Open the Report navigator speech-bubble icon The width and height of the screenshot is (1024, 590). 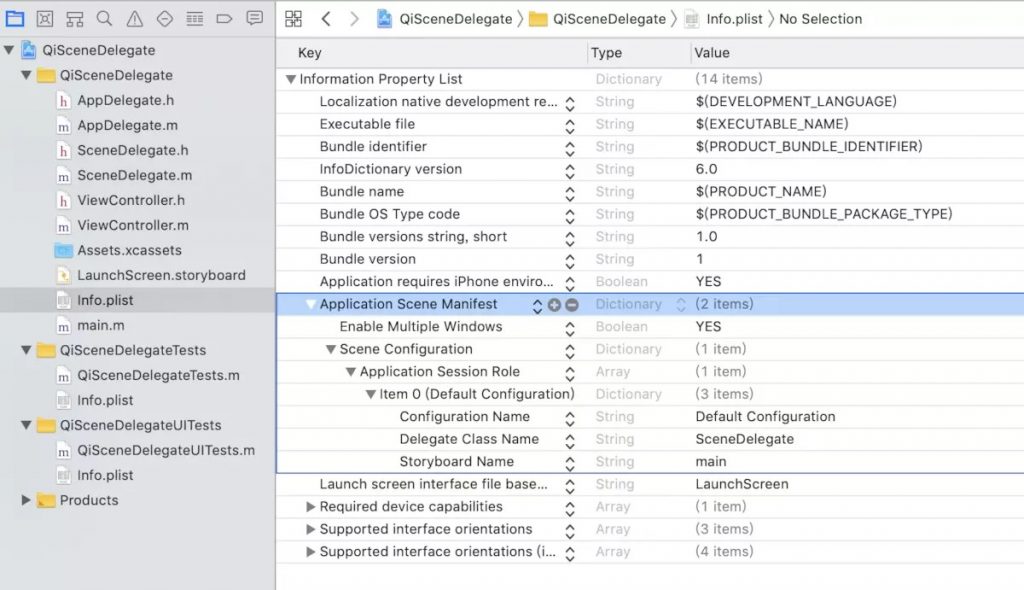point(255,18)
